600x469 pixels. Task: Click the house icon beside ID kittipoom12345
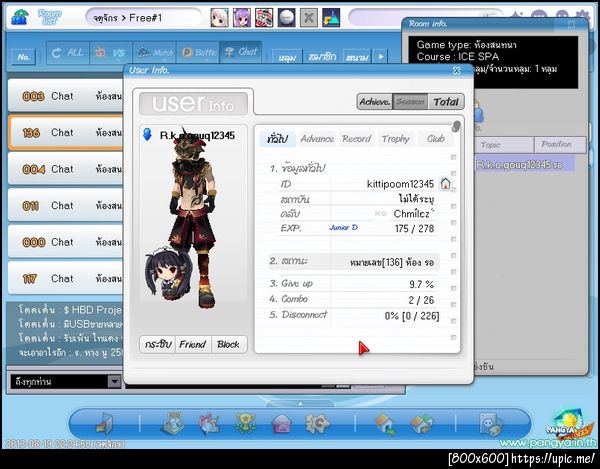click(x=445, y=184)
